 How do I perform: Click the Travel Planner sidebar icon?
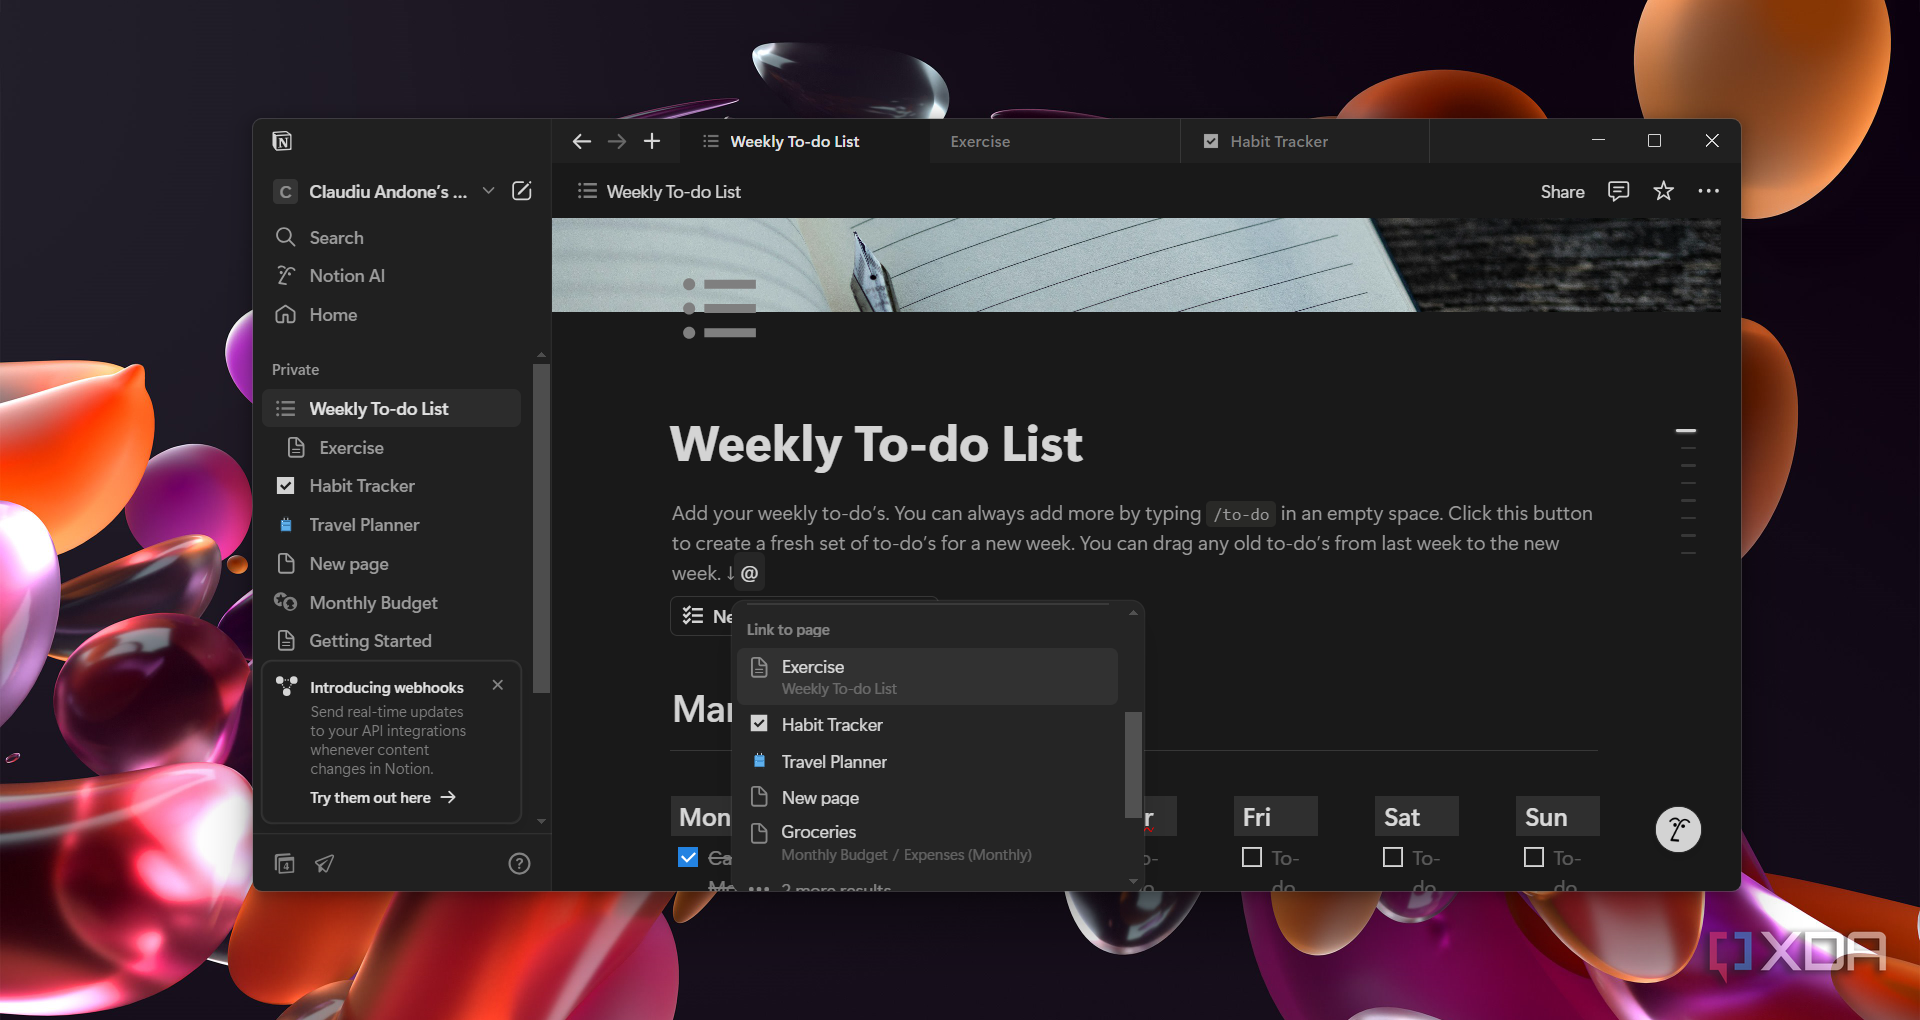[x=286, y=524]
